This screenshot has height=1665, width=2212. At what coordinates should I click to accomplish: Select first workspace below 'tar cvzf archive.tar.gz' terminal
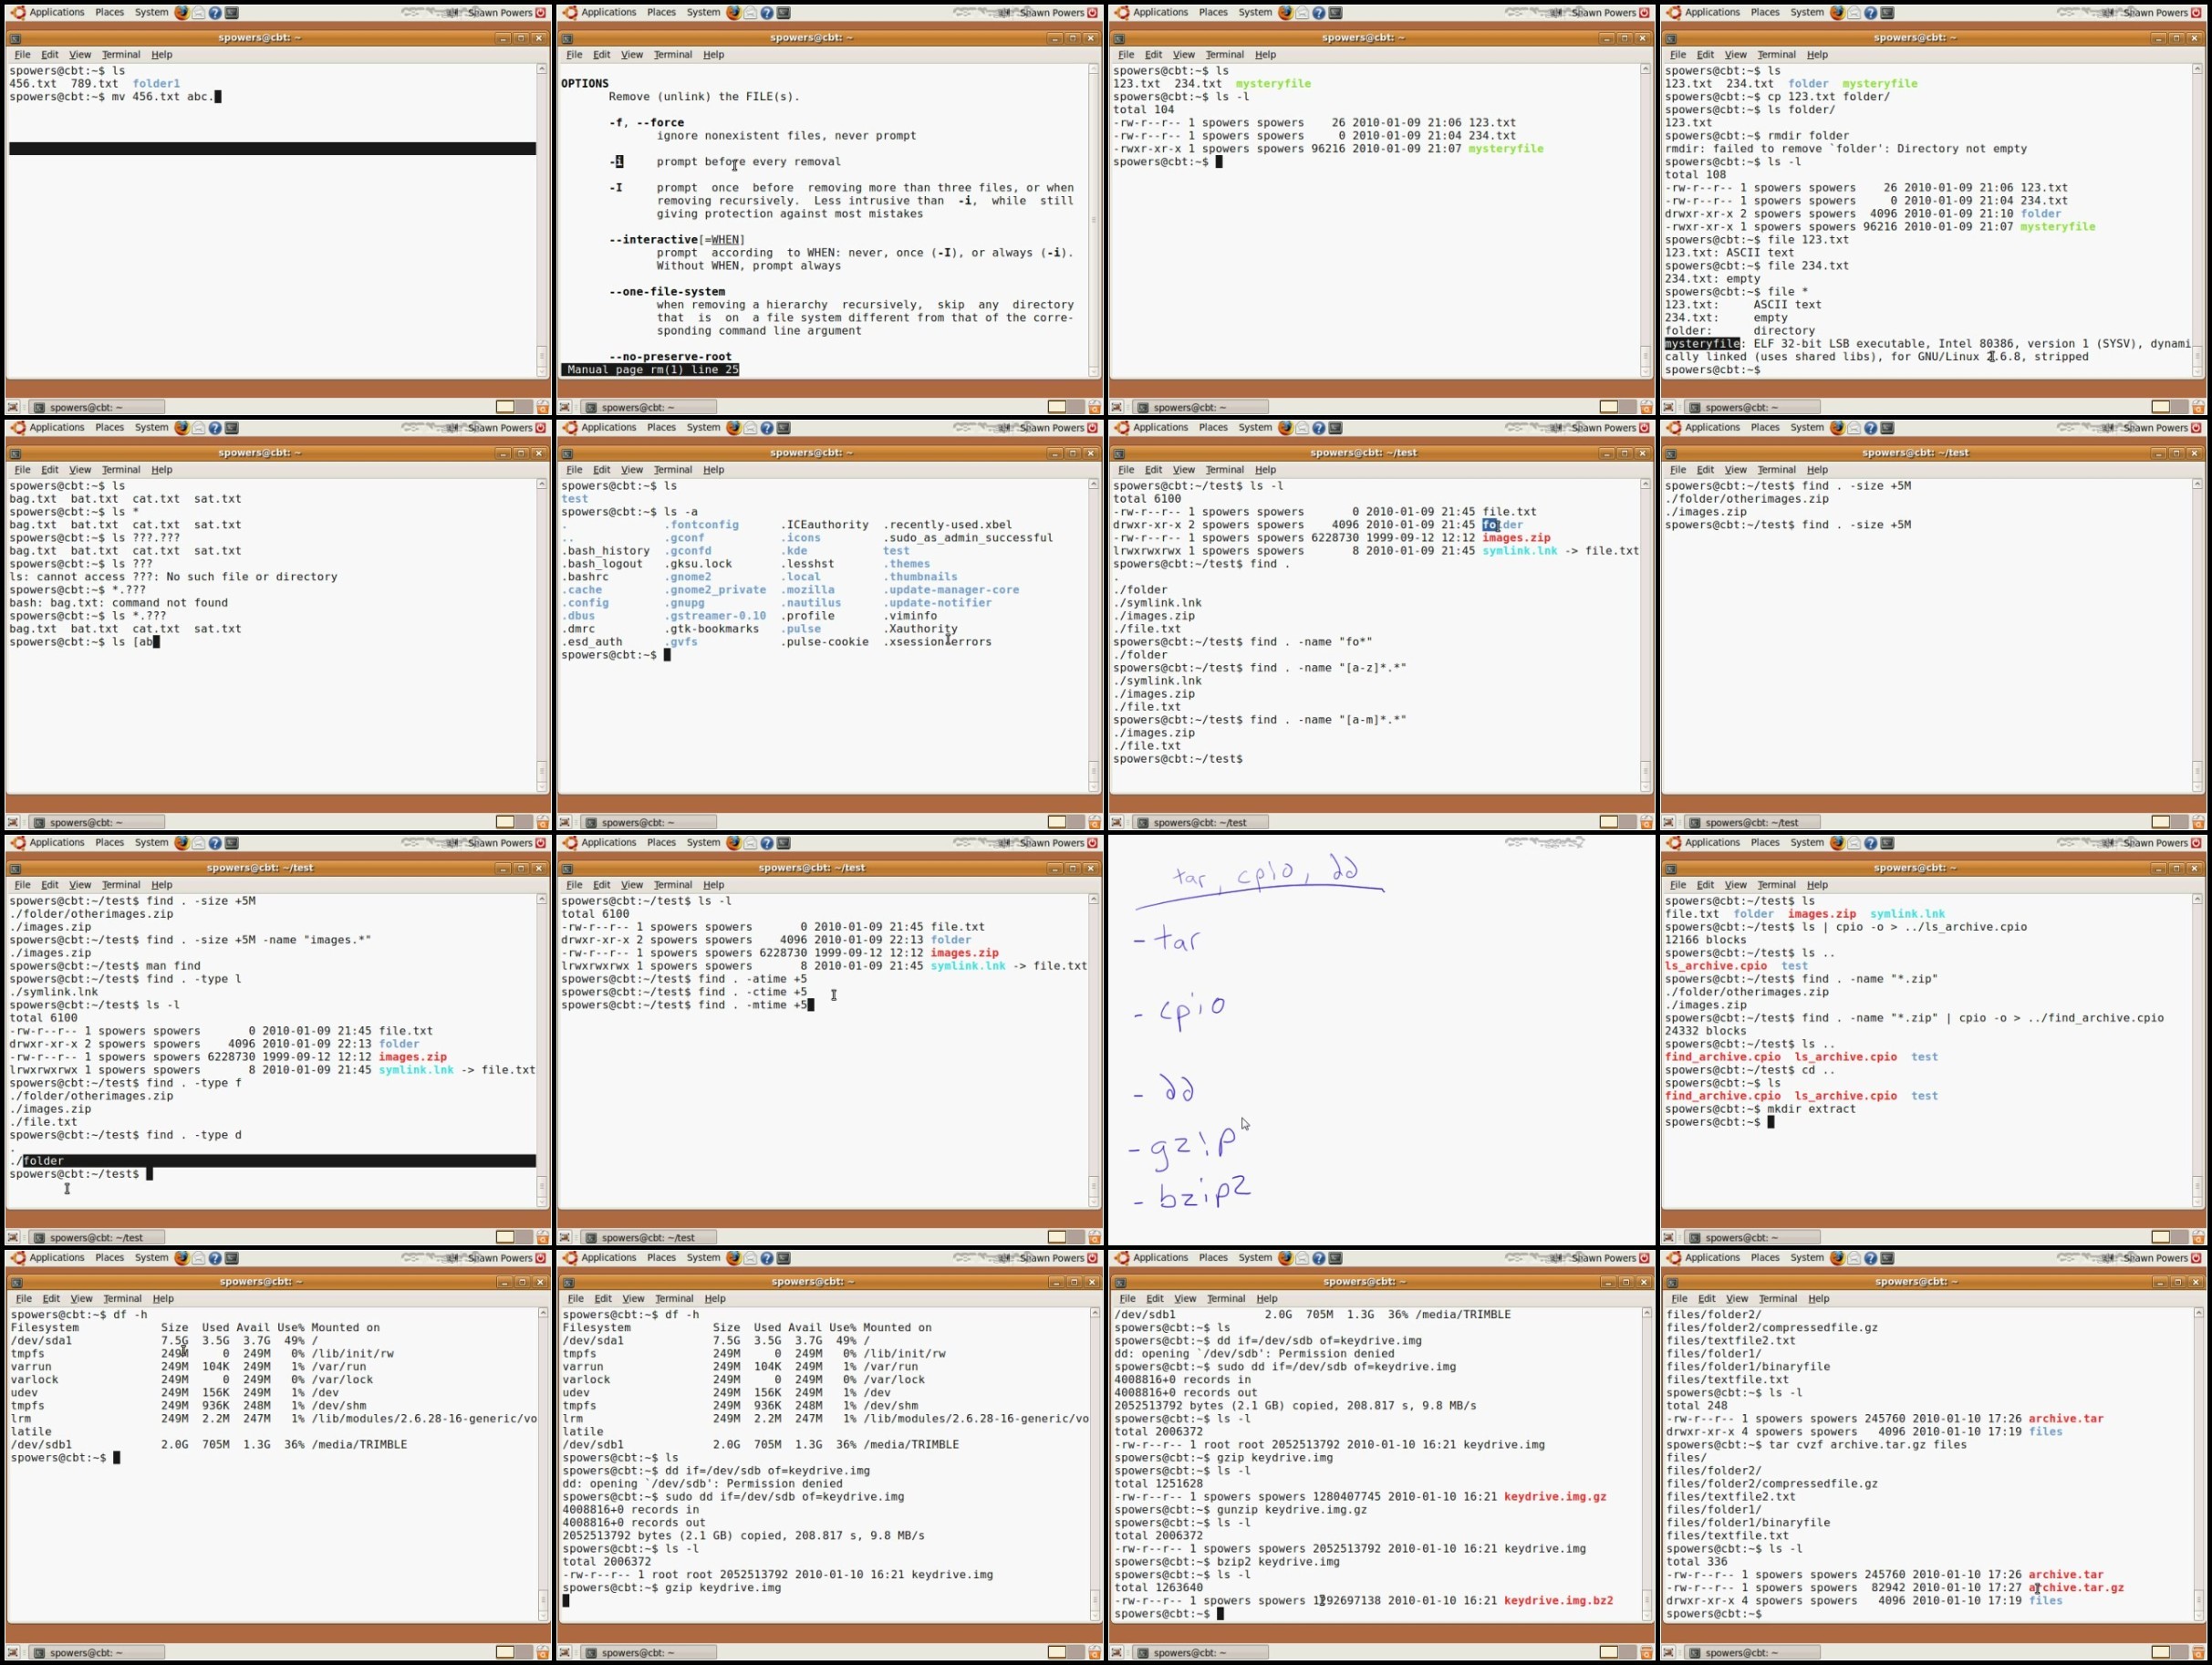coord(2160,1653)
